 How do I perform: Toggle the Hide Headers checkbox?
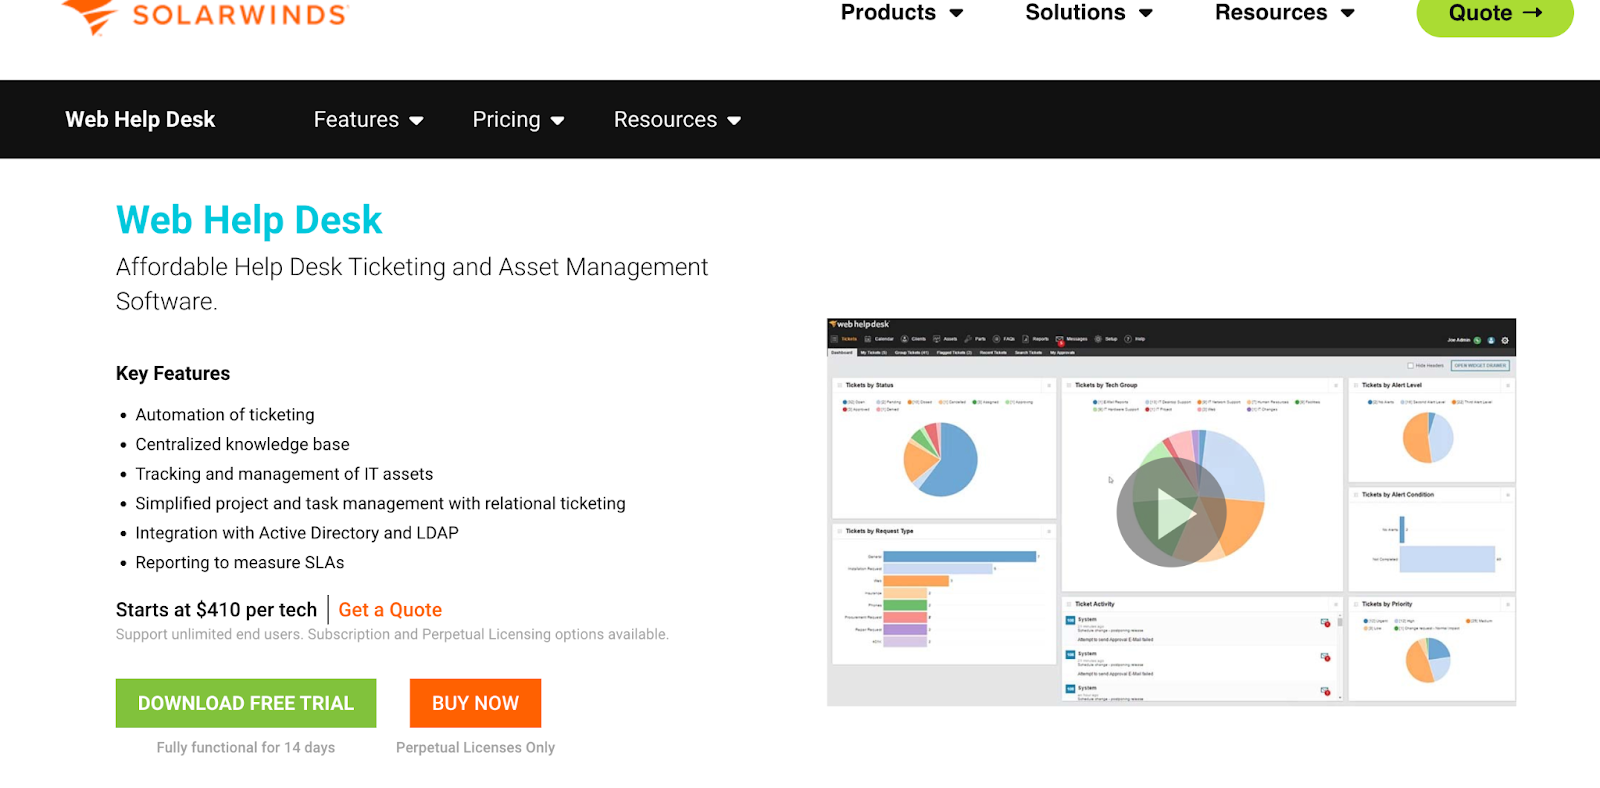coord(1411,366)
